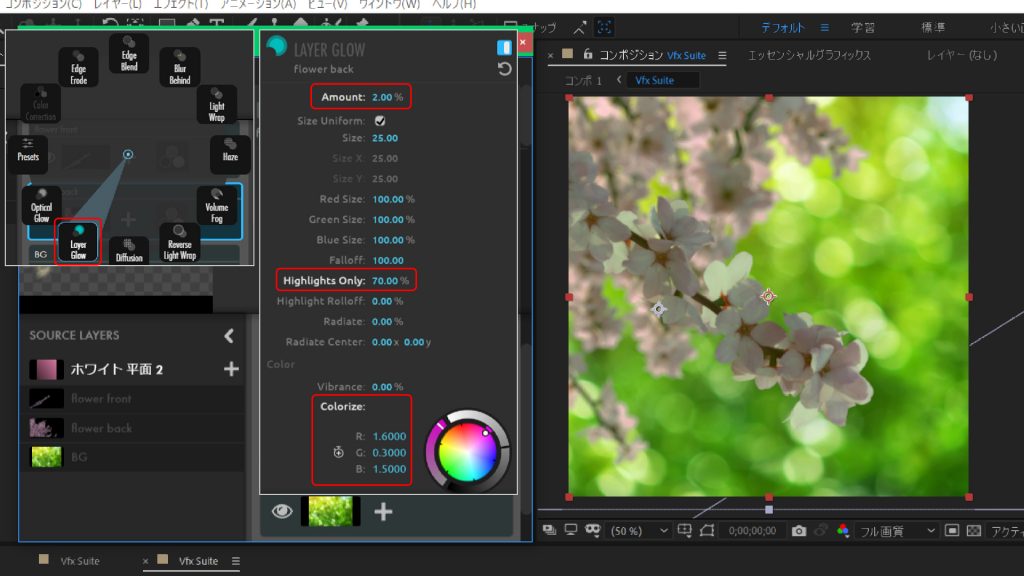
Task: Open the Presets wheel item
Action: tap(28, 156)
